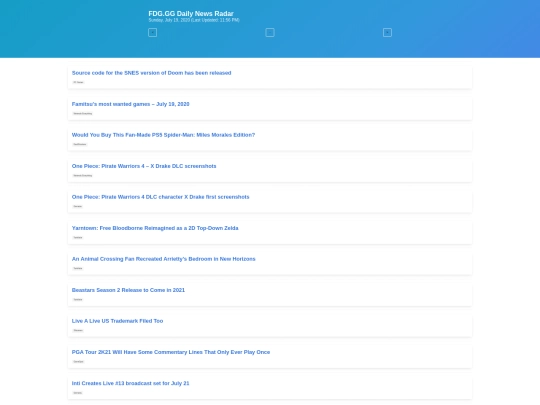Click the leftmost square icon in the header
540x405 pixels.
click(153, 33)
